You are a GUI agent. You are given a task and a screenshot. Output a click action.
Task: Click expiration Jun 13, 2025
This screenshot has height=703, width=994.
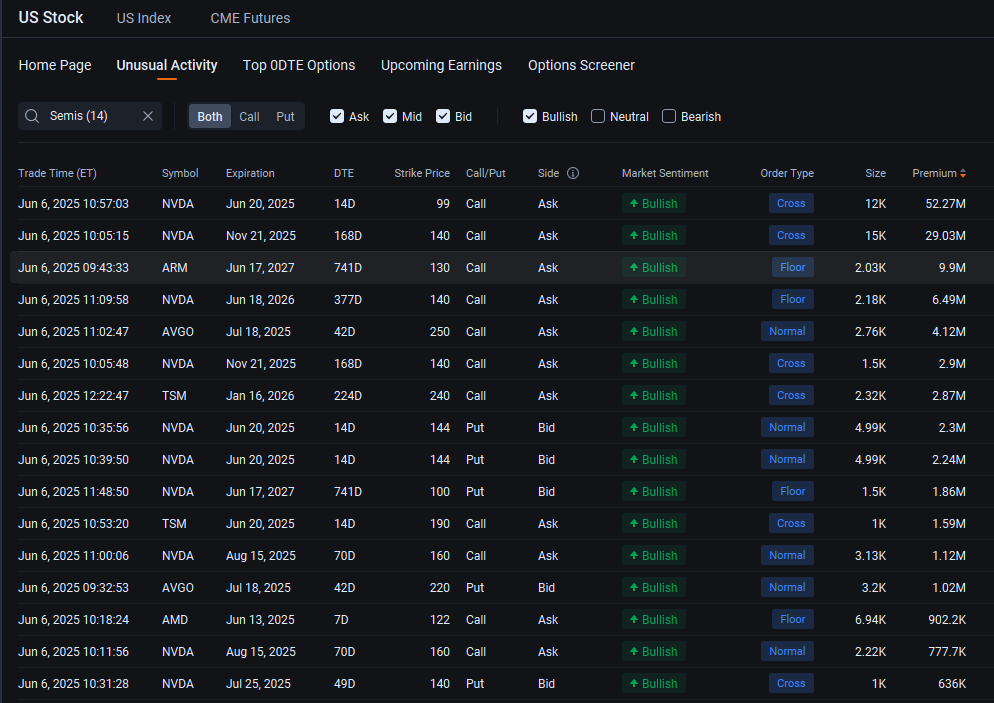260,619
